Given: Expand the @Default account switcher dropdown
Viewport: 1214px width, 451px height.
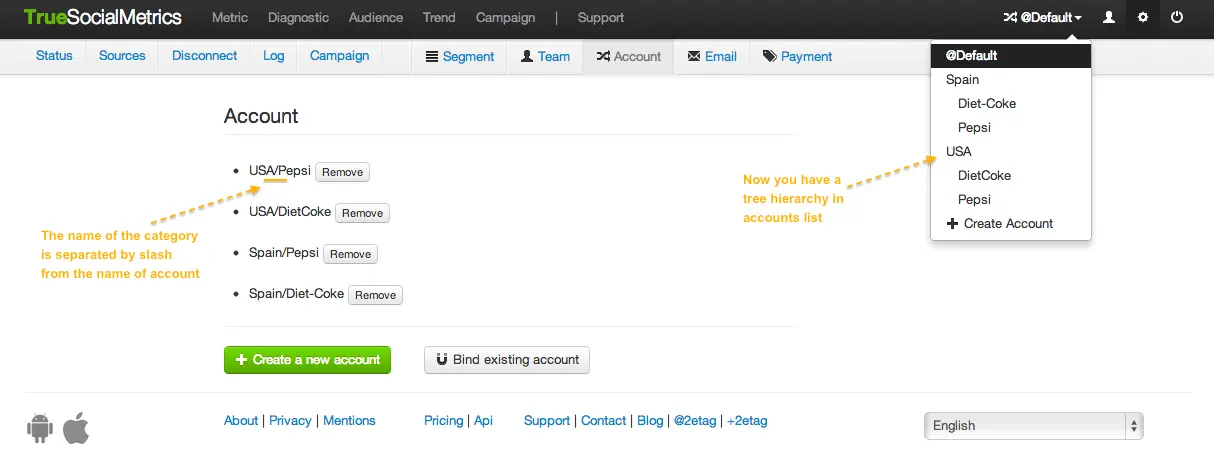Looking at the screenshot, I should click(1043, 18).
